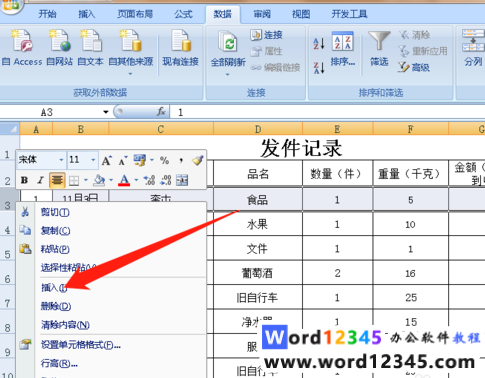Increase decimal places in mini toolbar
The width and height of the screenshot is (485, 378).
tap(149, 180)
